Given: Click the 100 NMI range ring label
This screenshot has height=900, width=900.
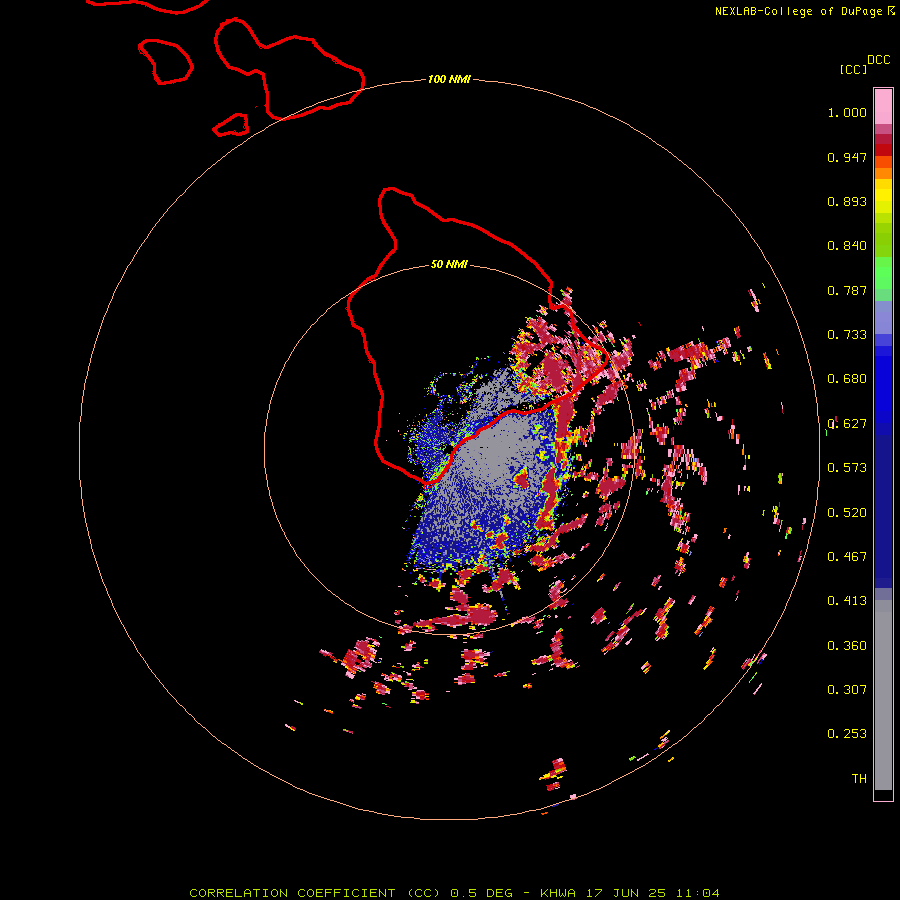Looking at the screenshot, I should 449,79.
